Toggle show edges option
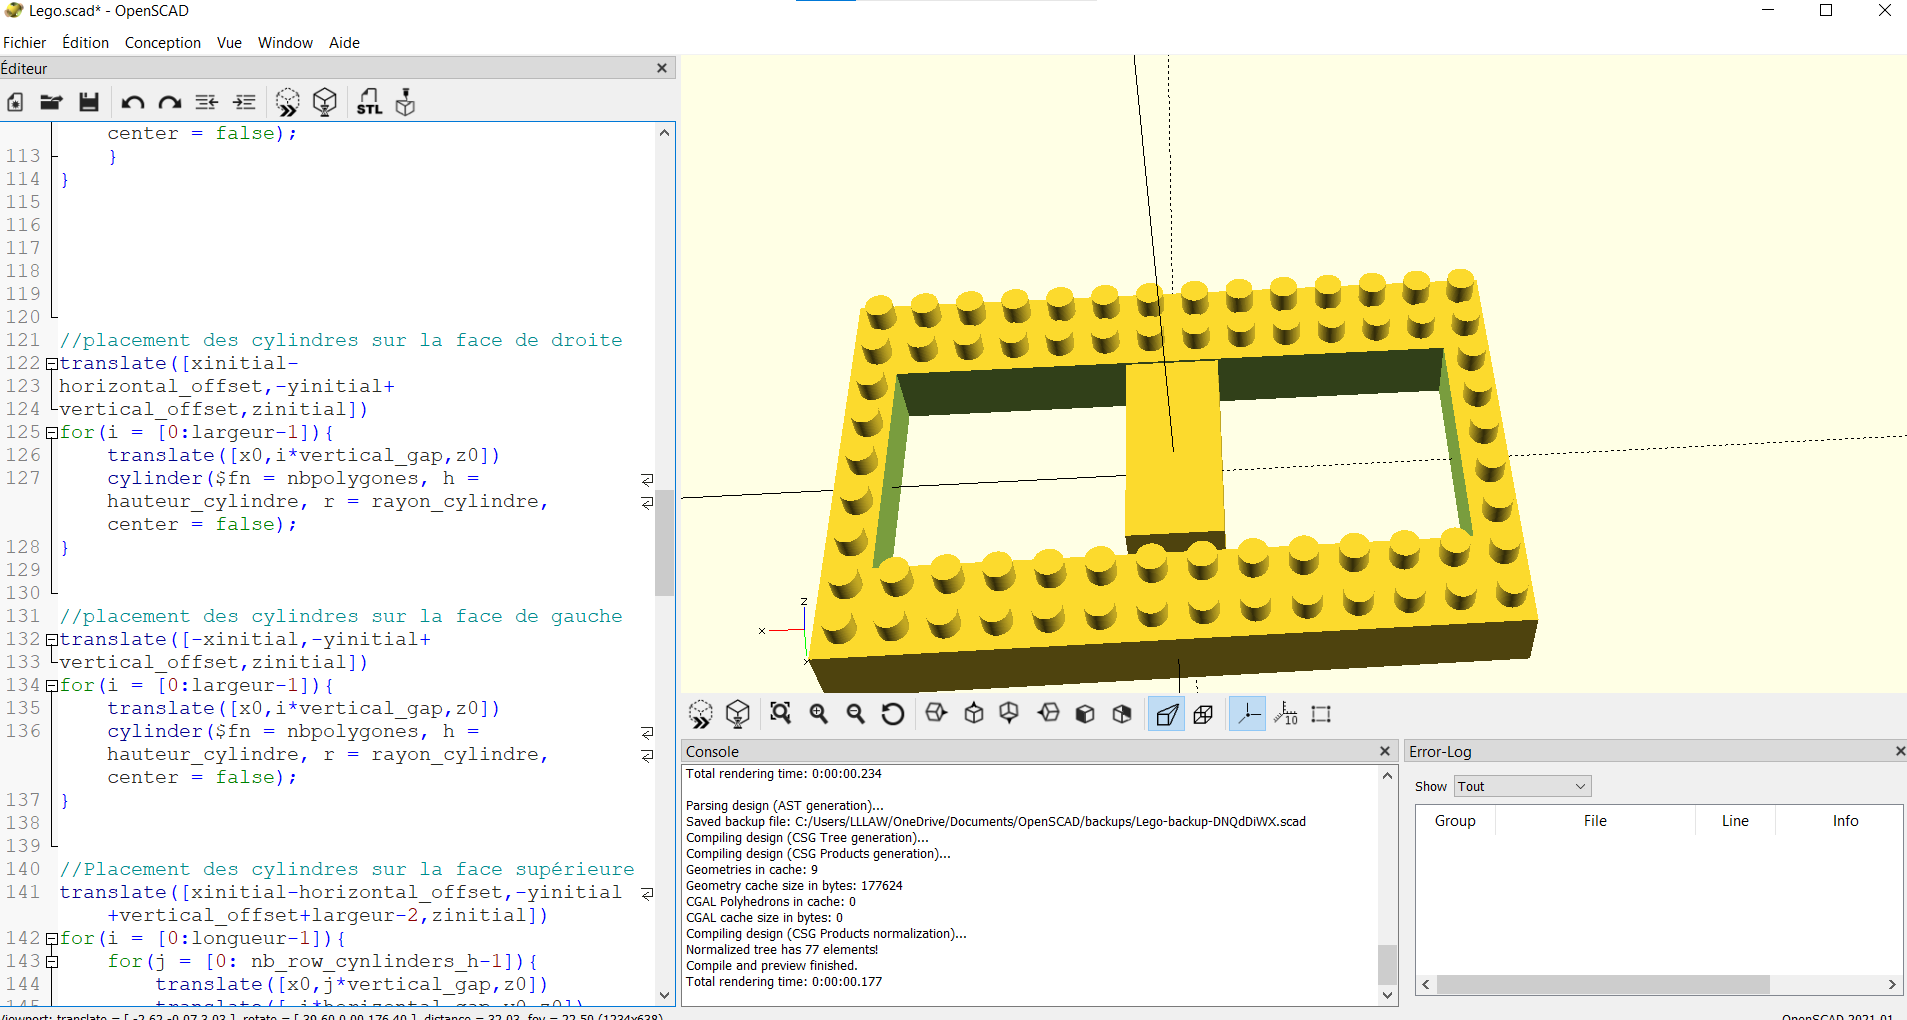The image size is (1907, 1020). click(1321, 714)
